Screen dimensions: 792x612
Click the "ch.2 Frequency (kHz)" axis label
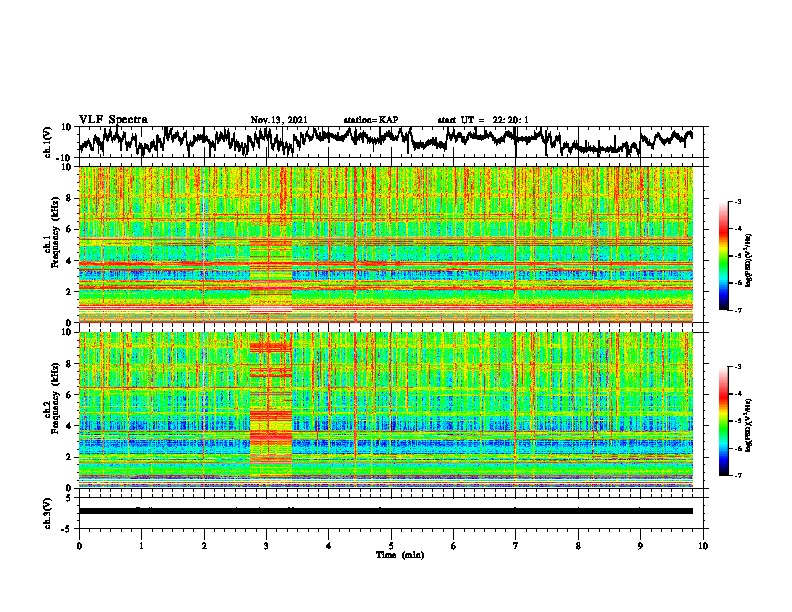click(x=51, y=398)
